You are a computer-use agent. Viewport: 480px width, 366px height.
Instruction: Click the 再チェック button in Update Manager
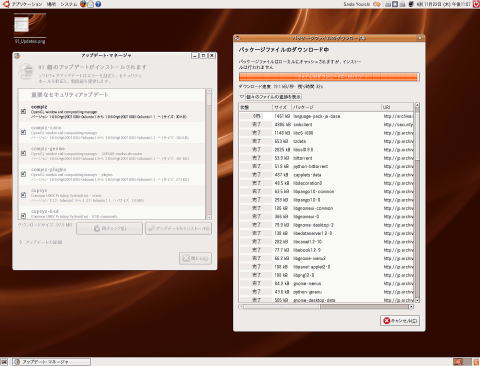coord(110,229)
